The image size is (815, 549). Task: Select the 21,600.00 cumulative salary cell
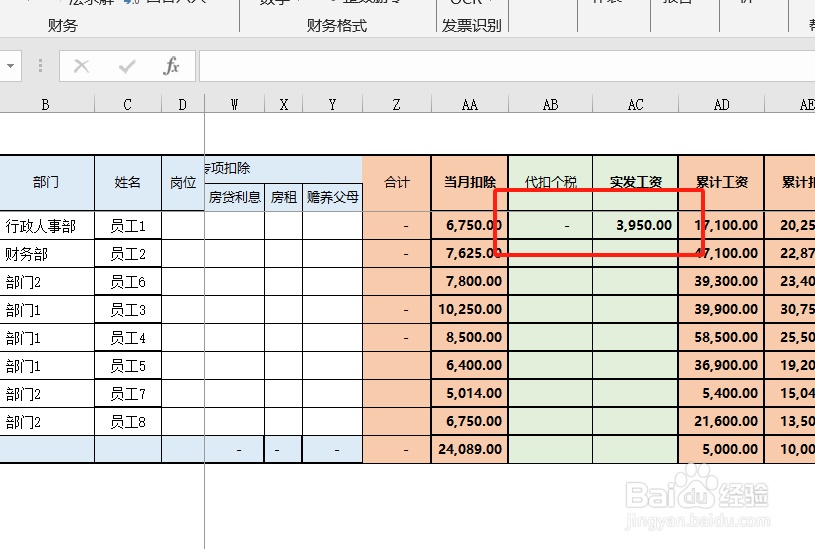coord(721,422)
